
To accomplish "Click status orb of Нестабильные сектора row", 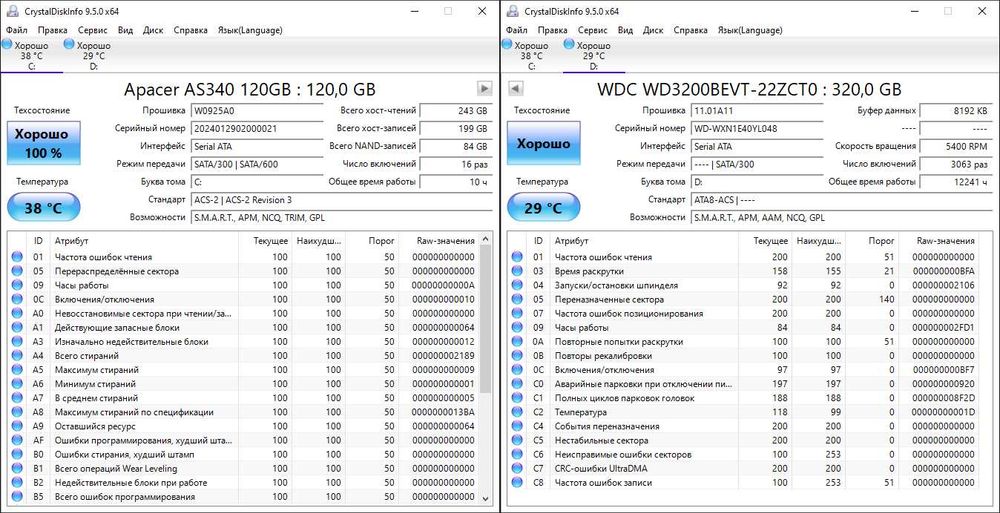I will click(x=517, y=440).
